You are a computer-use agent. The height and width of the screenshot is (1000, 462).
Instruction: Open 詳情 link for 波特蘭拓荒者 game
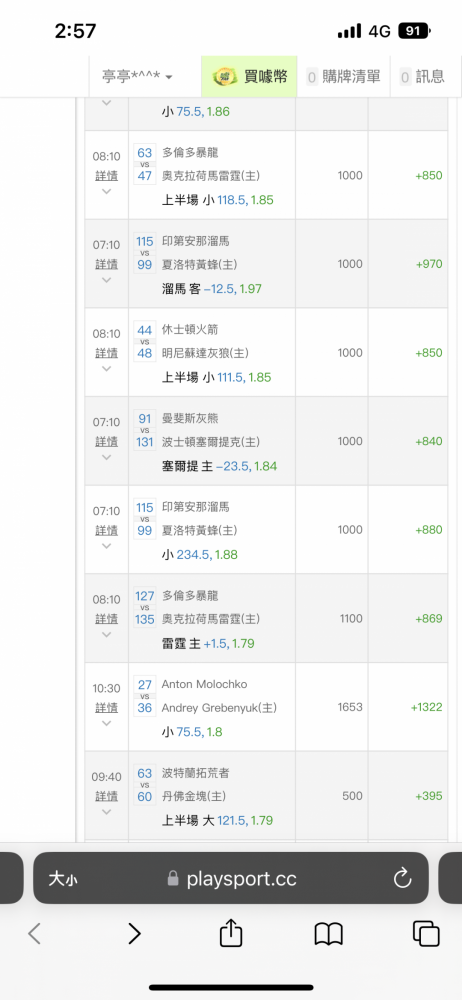click(107, 796)
